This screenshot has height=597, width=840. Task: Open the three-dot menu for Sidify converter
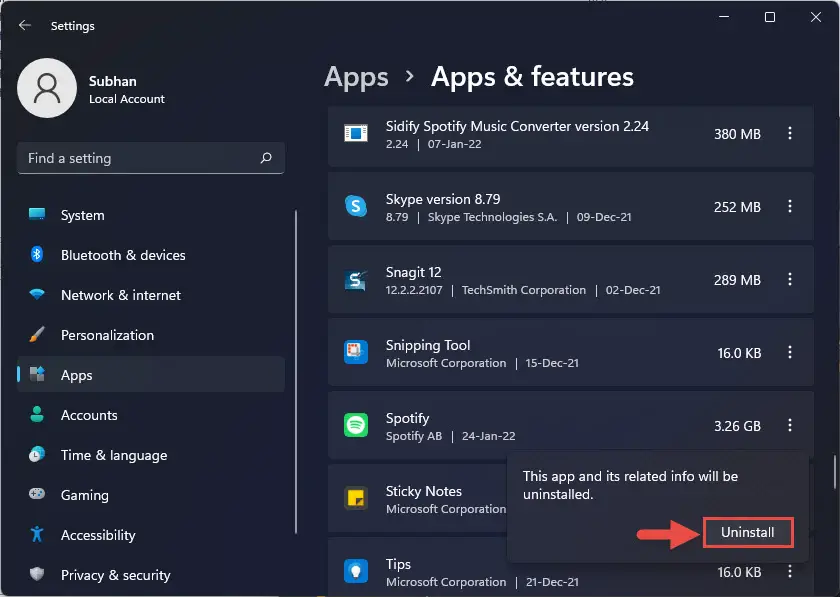point(790,133)
